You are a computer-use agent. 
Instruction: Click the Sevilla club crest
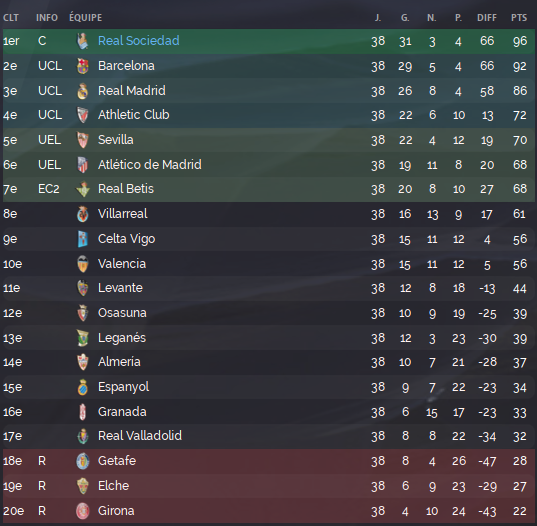click(x=83, y=140)
